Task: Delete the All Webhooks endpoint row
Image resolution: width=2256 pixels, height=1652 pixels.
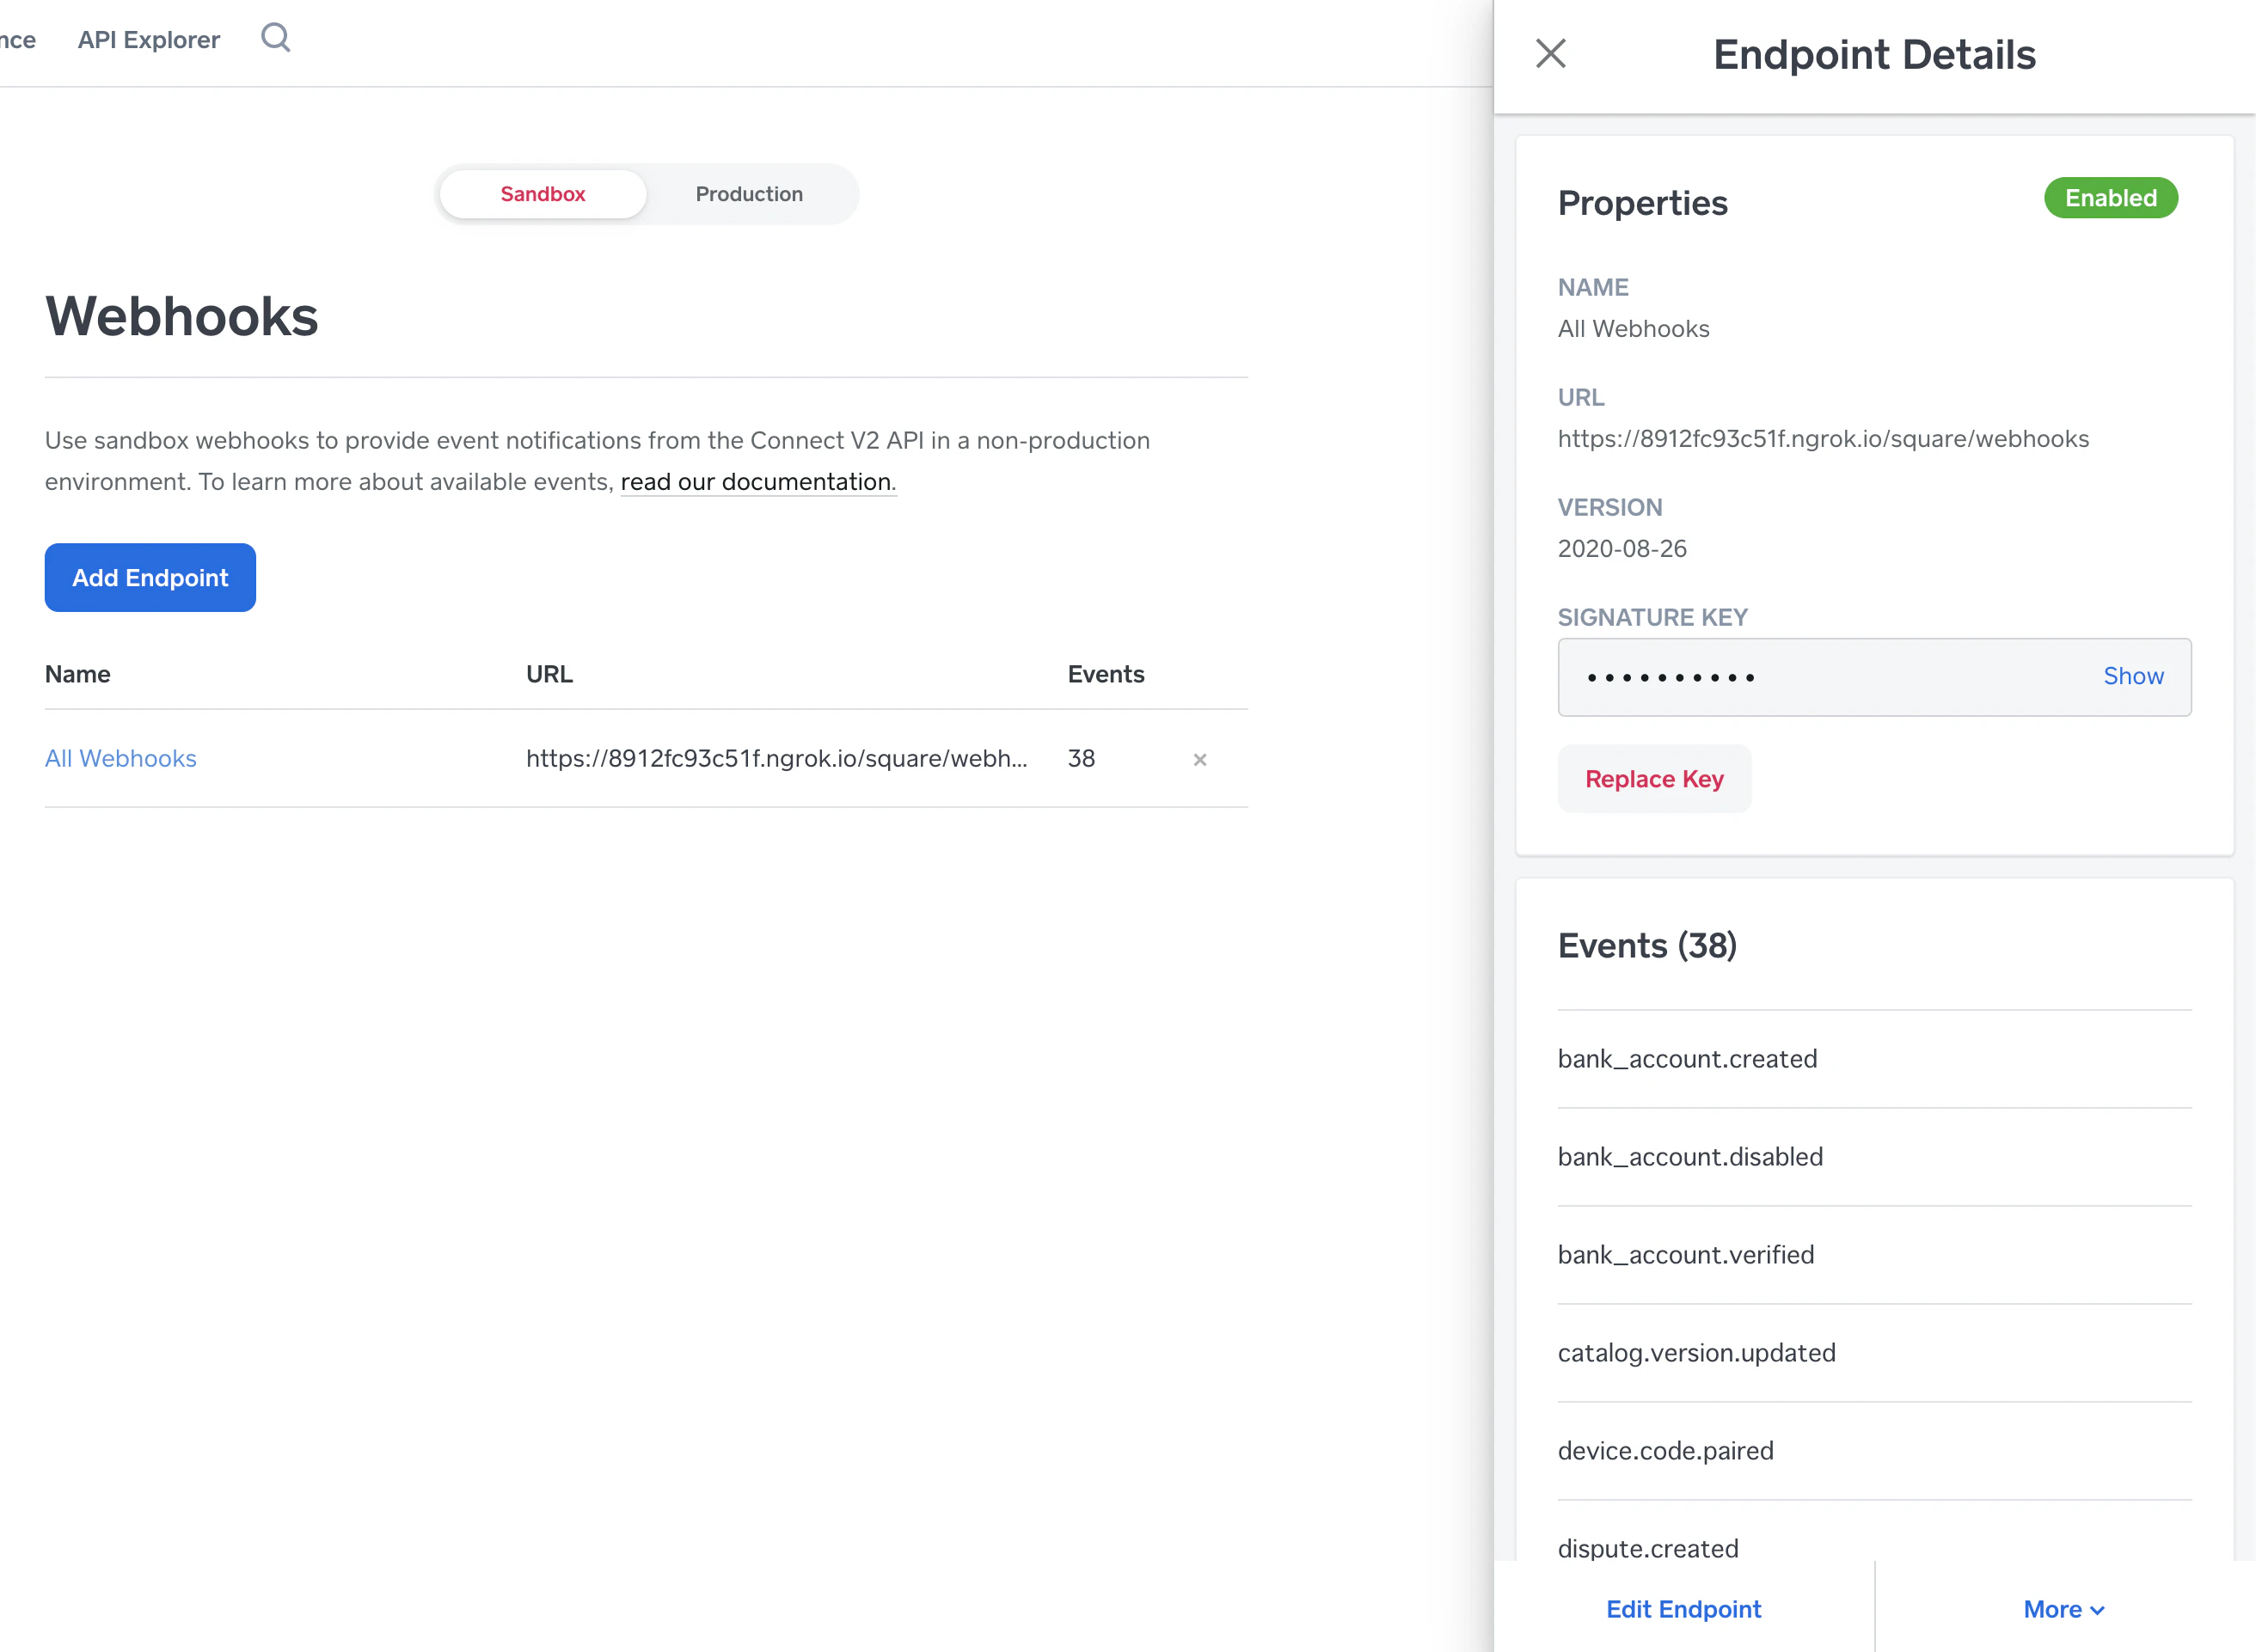Action: (1200, 760)
